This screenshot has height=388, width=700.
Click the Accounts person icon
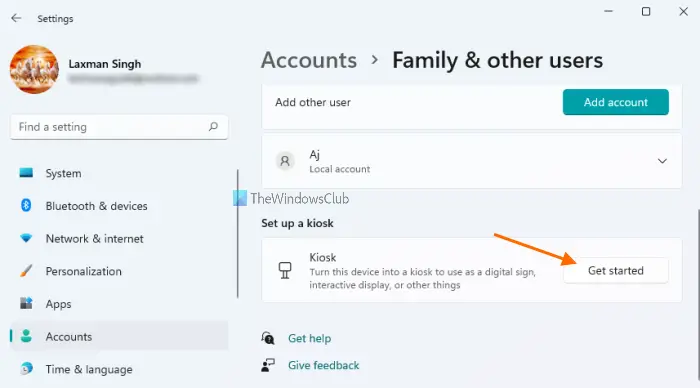pos(26,336)
